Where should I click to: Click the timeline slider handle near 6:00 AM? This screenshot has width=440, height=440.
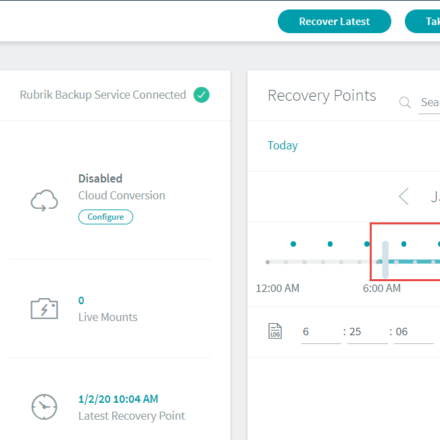click(x=385, y=259)
